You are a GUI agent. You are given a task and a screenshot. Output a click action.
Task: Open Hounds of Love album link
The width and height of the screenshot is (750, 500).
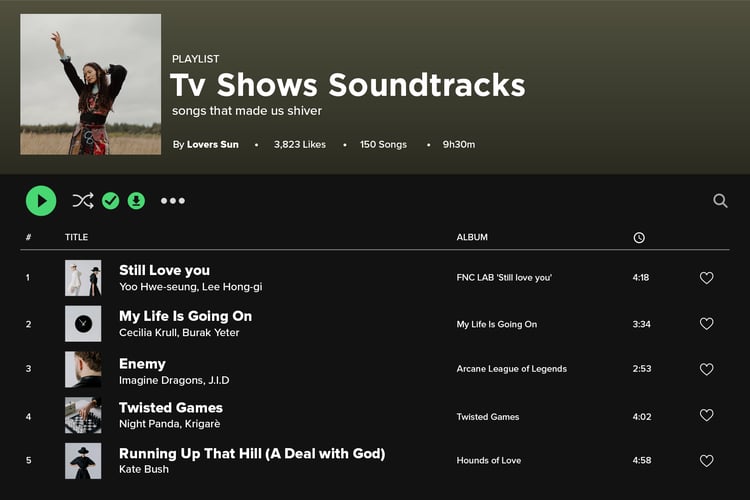tap(489, 460)
